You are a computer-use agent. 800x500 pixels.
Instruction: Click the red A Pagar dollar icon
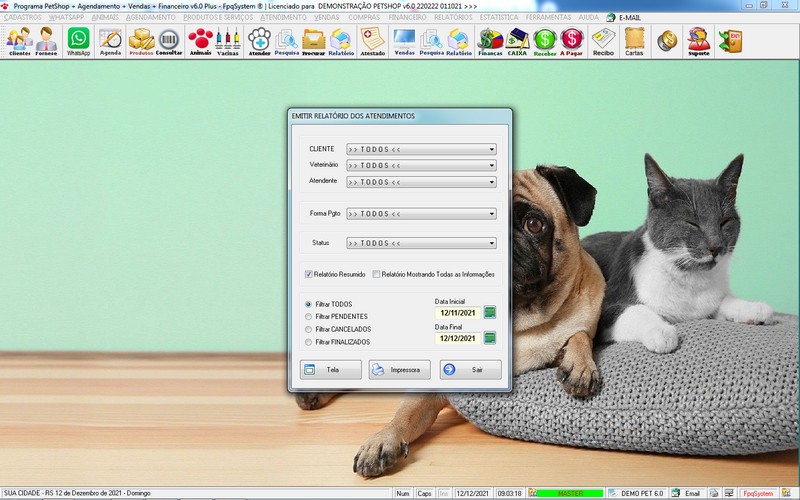(571, 41)
